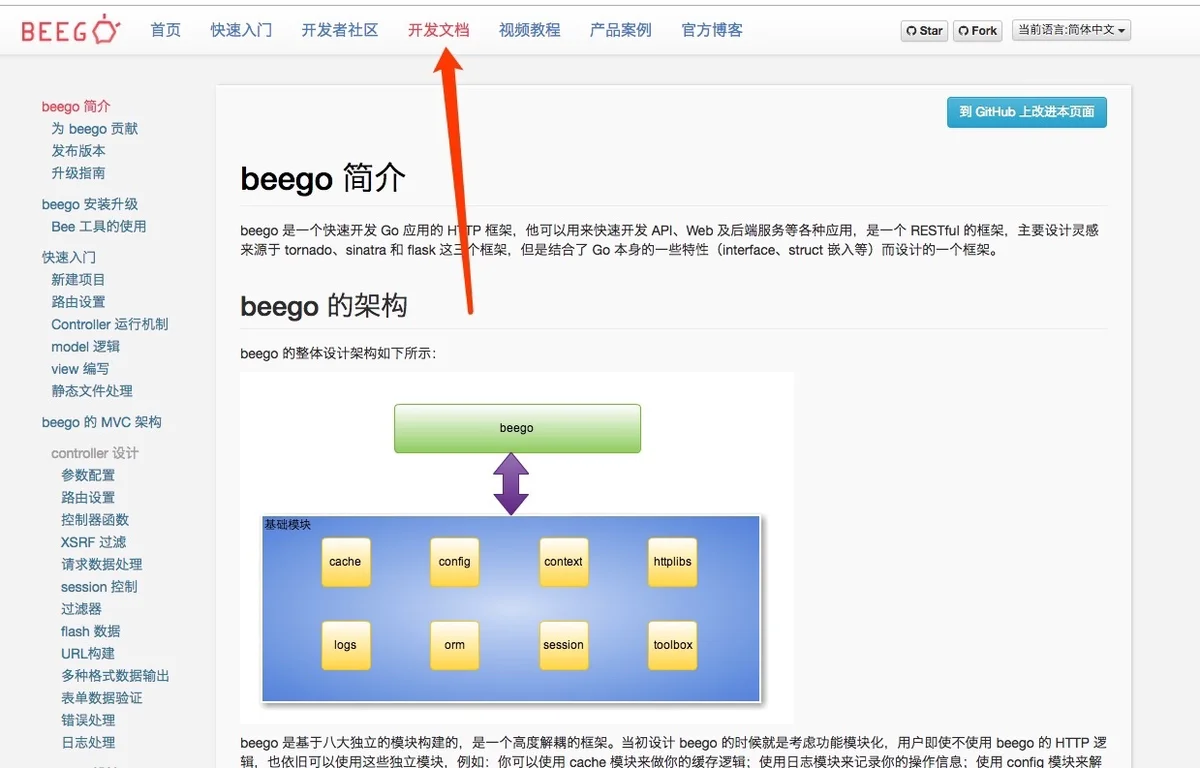Select 快速入门 section in sidebar

69,257
